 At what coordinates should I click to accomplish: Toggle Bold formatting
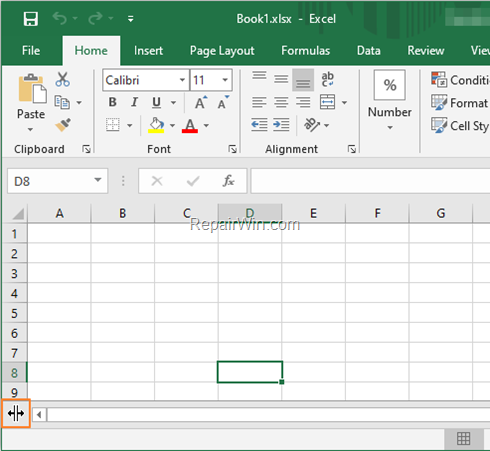click(113, 102)
